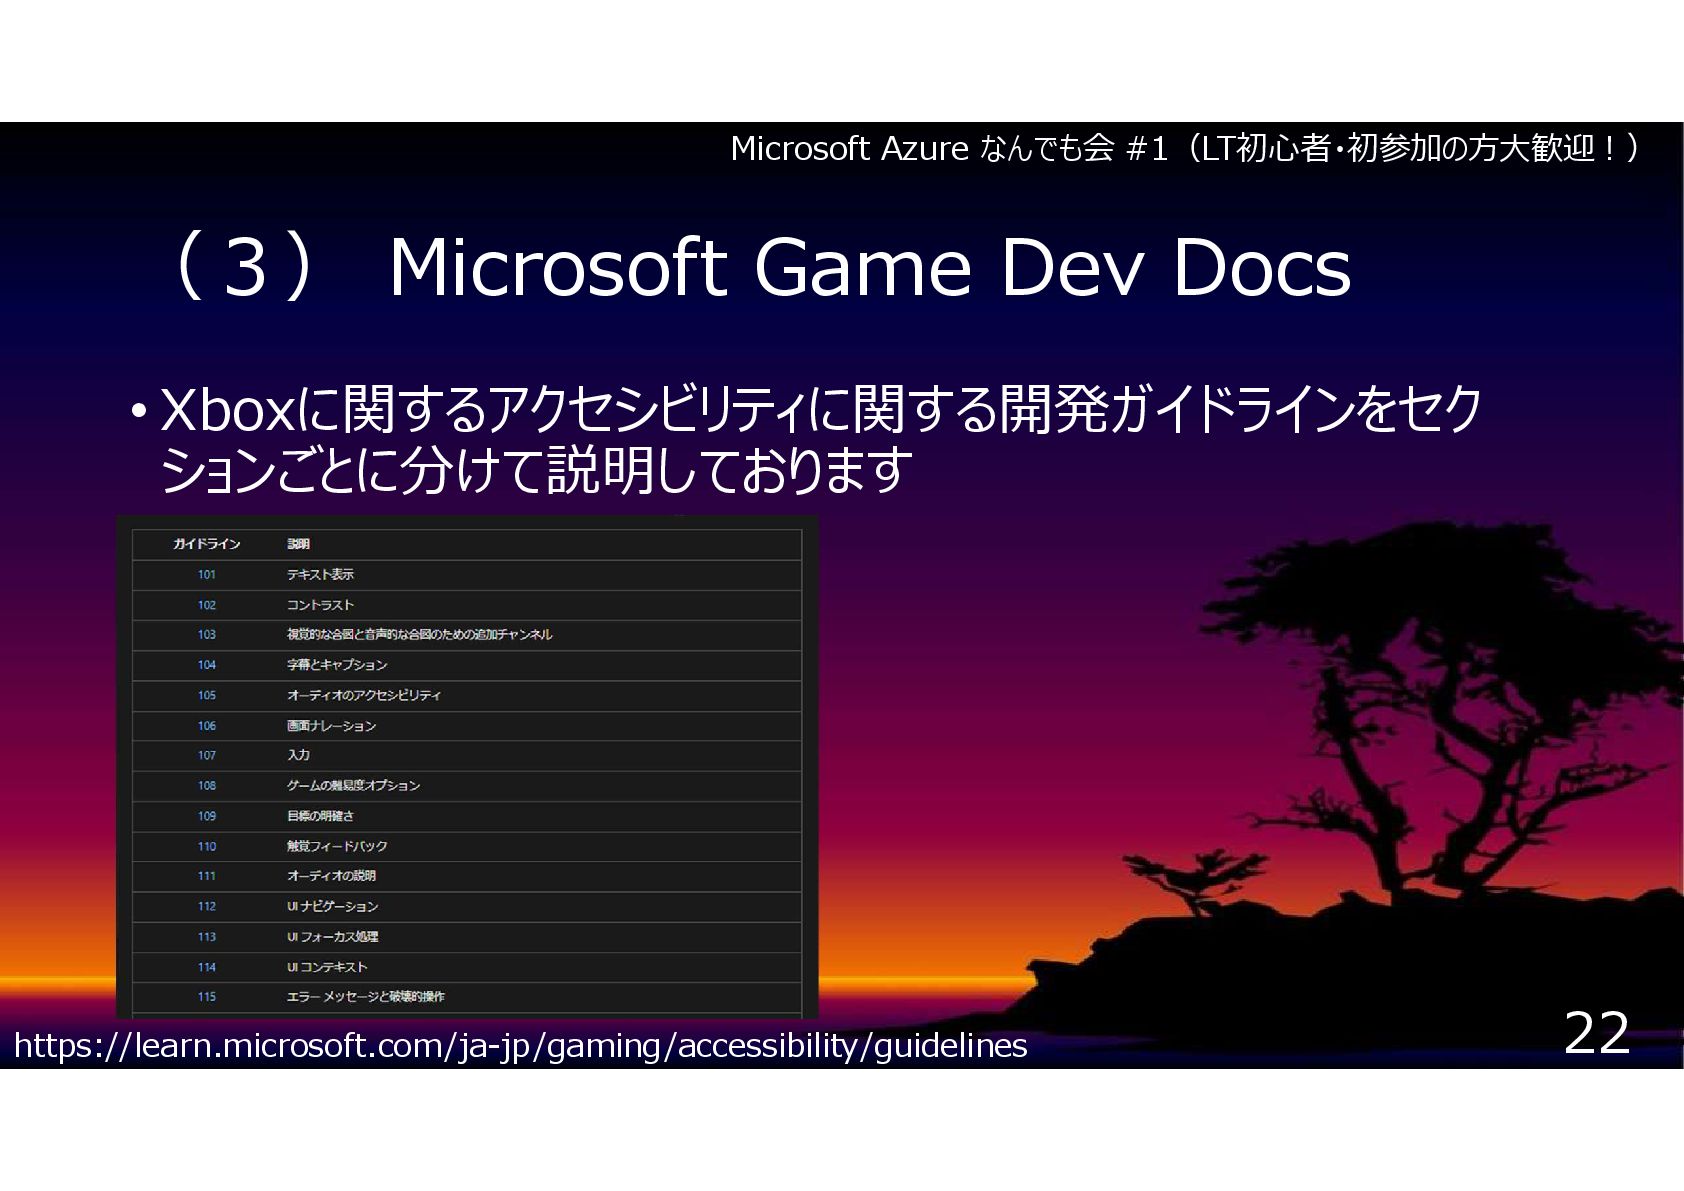Open guideline link 109

pos(206,816)
